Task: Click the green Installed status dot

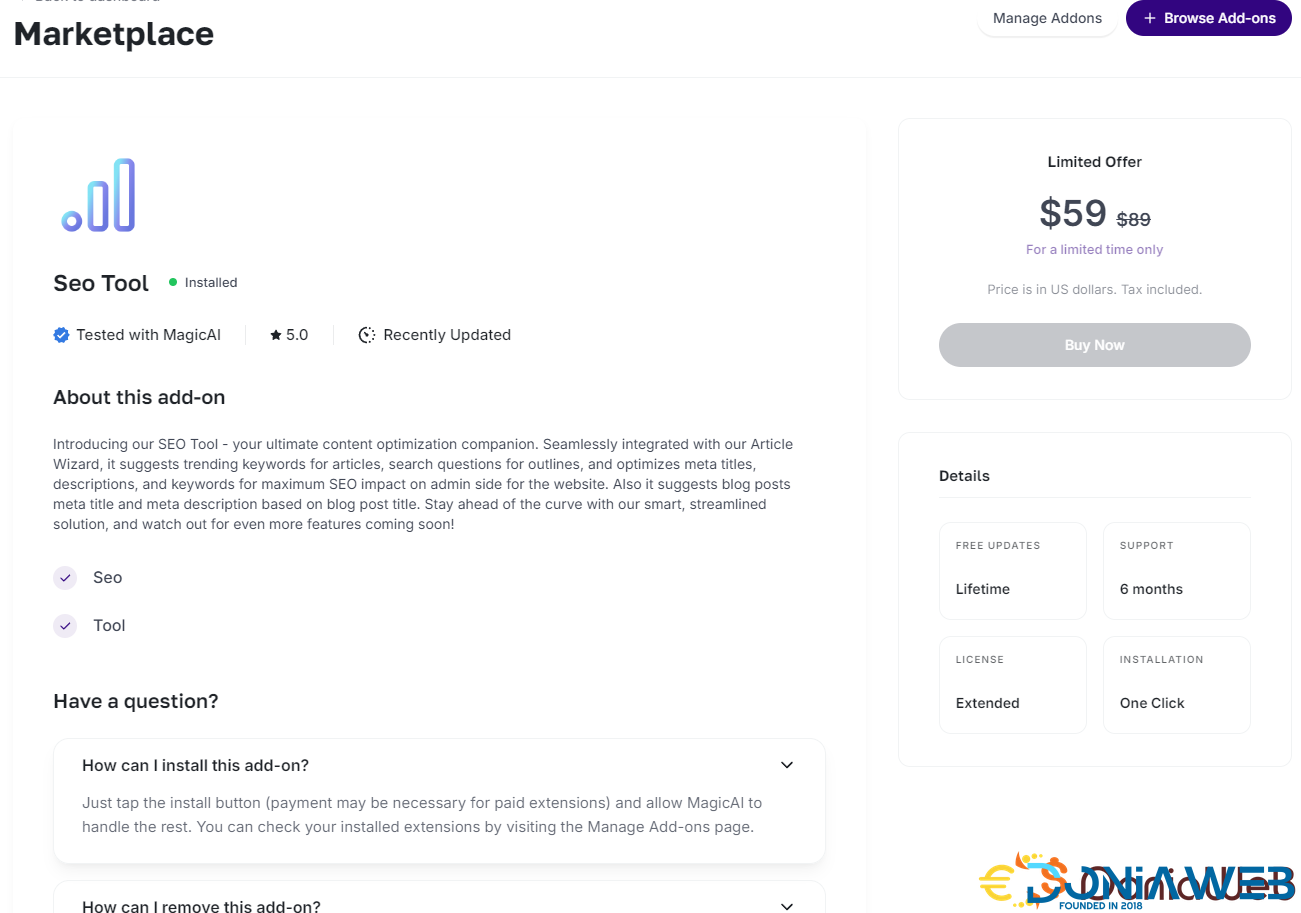Action: (x=173, y=282)
